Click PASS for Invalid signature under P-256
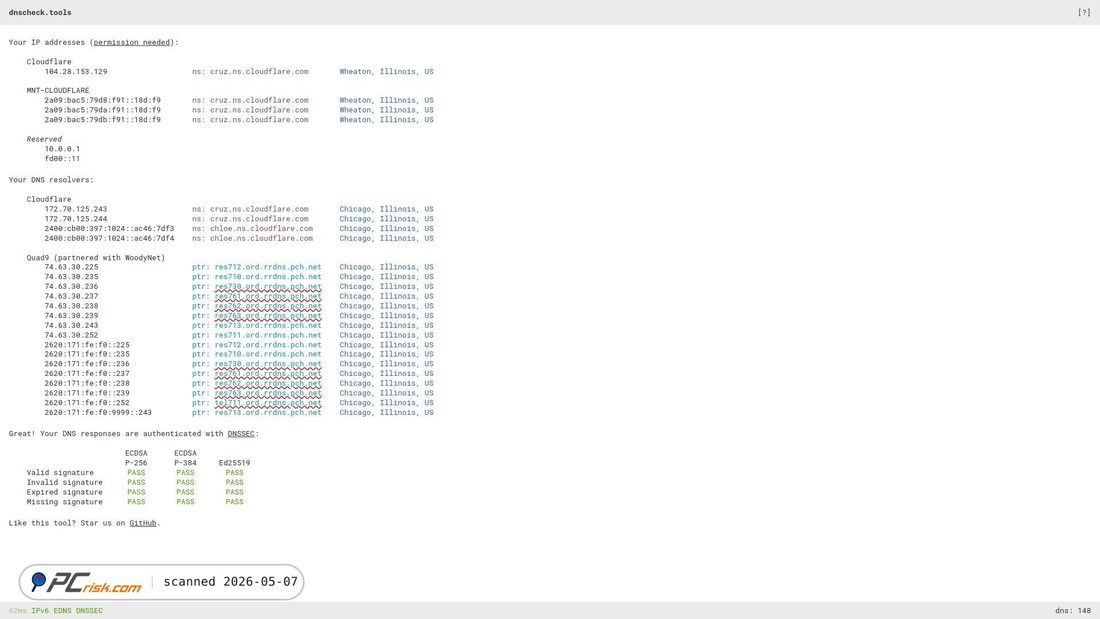Image resolution: width=1100 pixels, height=619 pixels. point(136,483)
